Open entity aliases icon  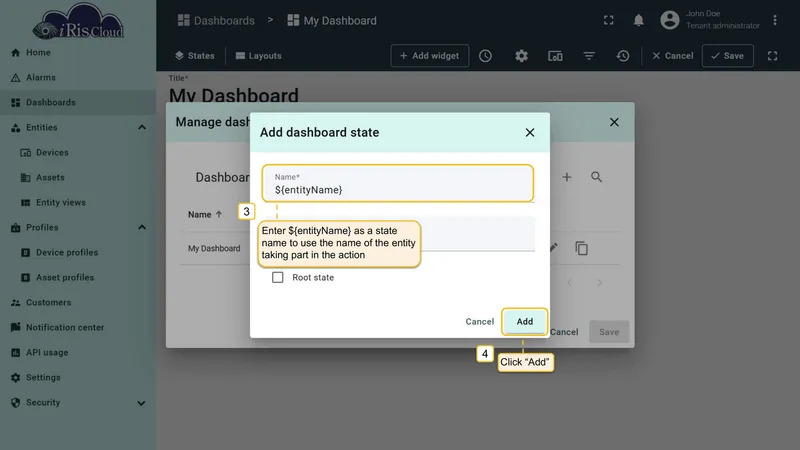(x=555, y=56)
